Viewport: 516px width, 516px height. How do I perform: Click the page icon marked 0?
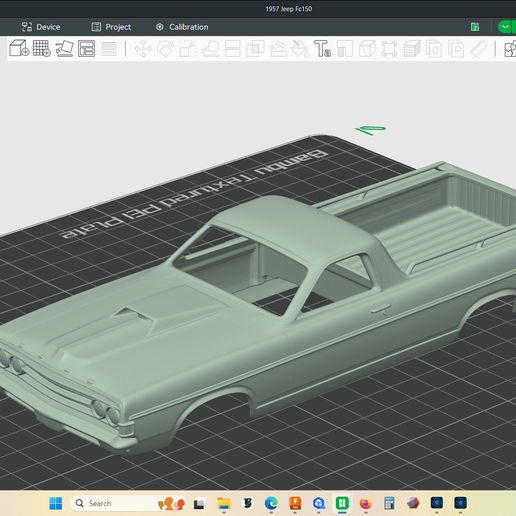[434, 49]
